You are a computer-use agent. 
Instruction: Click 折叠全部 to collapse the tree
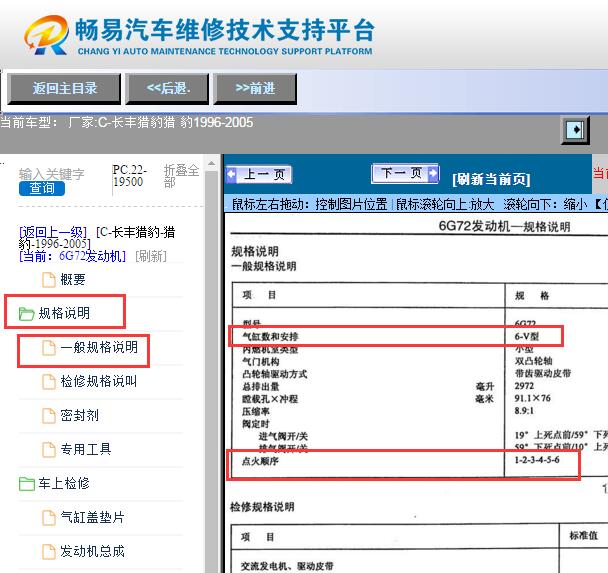[181, 176]
